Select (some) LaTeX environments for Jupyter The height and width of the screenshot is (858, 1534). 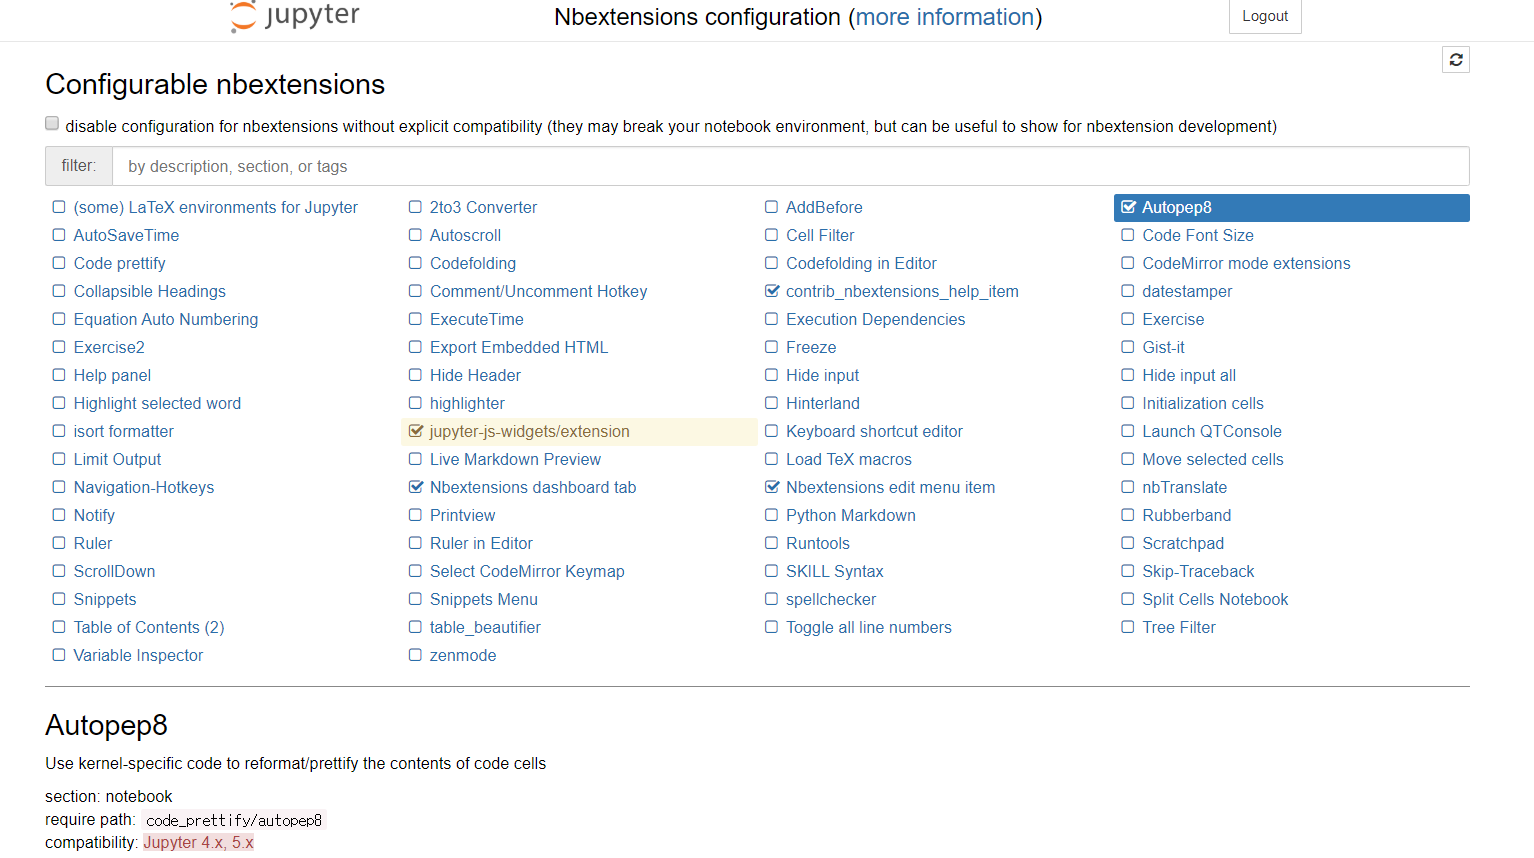pyautogui.click(x=215, y=207)
